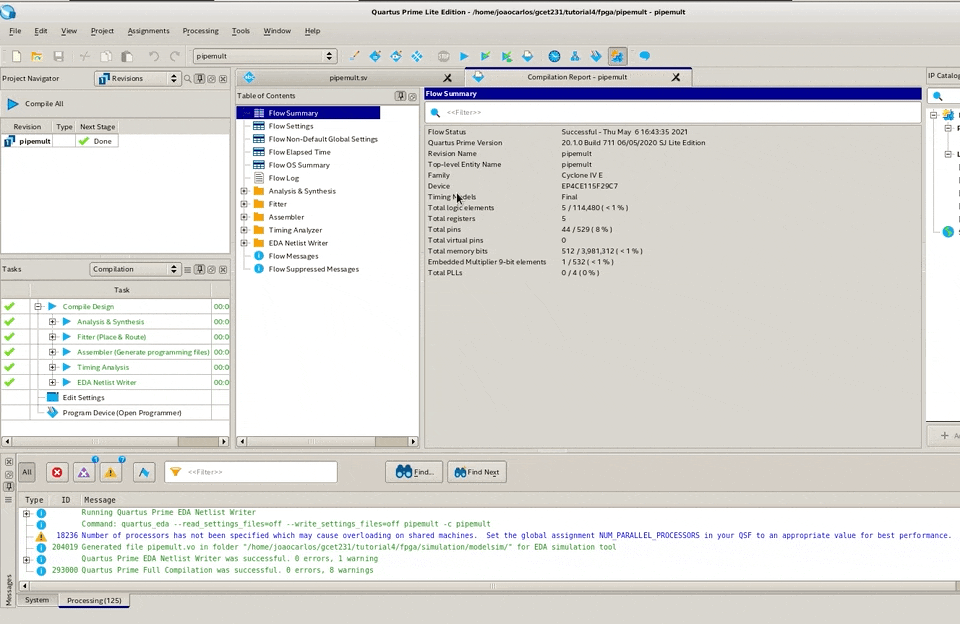Image resolution: width=960 pixels, height=624 pixels.
Task: Select the Processing (125) tab
Action: pos(94,601)
